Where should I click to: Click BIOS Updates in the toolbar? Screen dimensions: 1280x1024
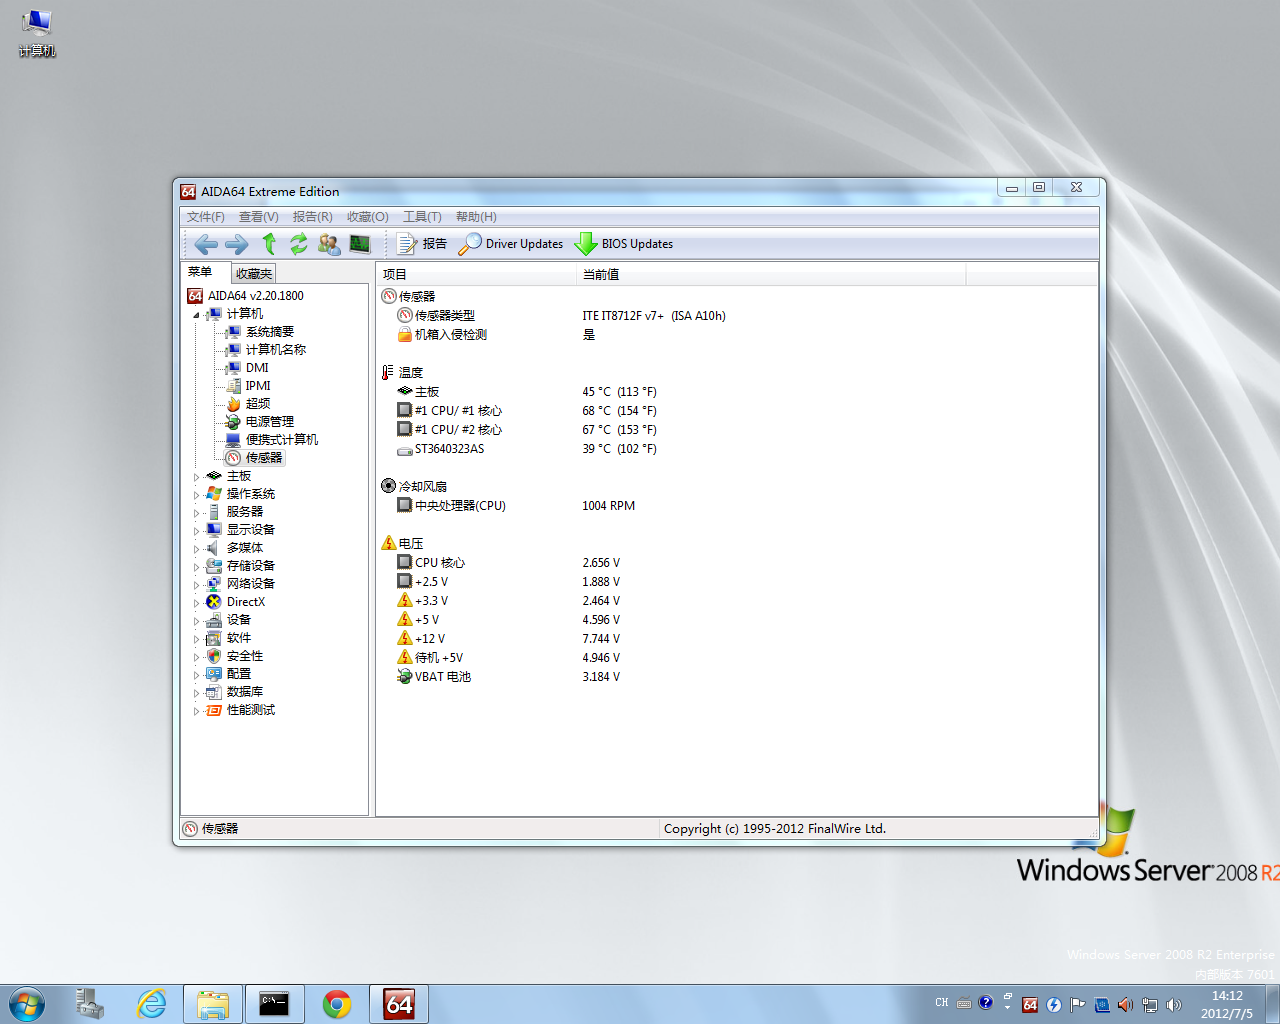click(x=624, y=244)
